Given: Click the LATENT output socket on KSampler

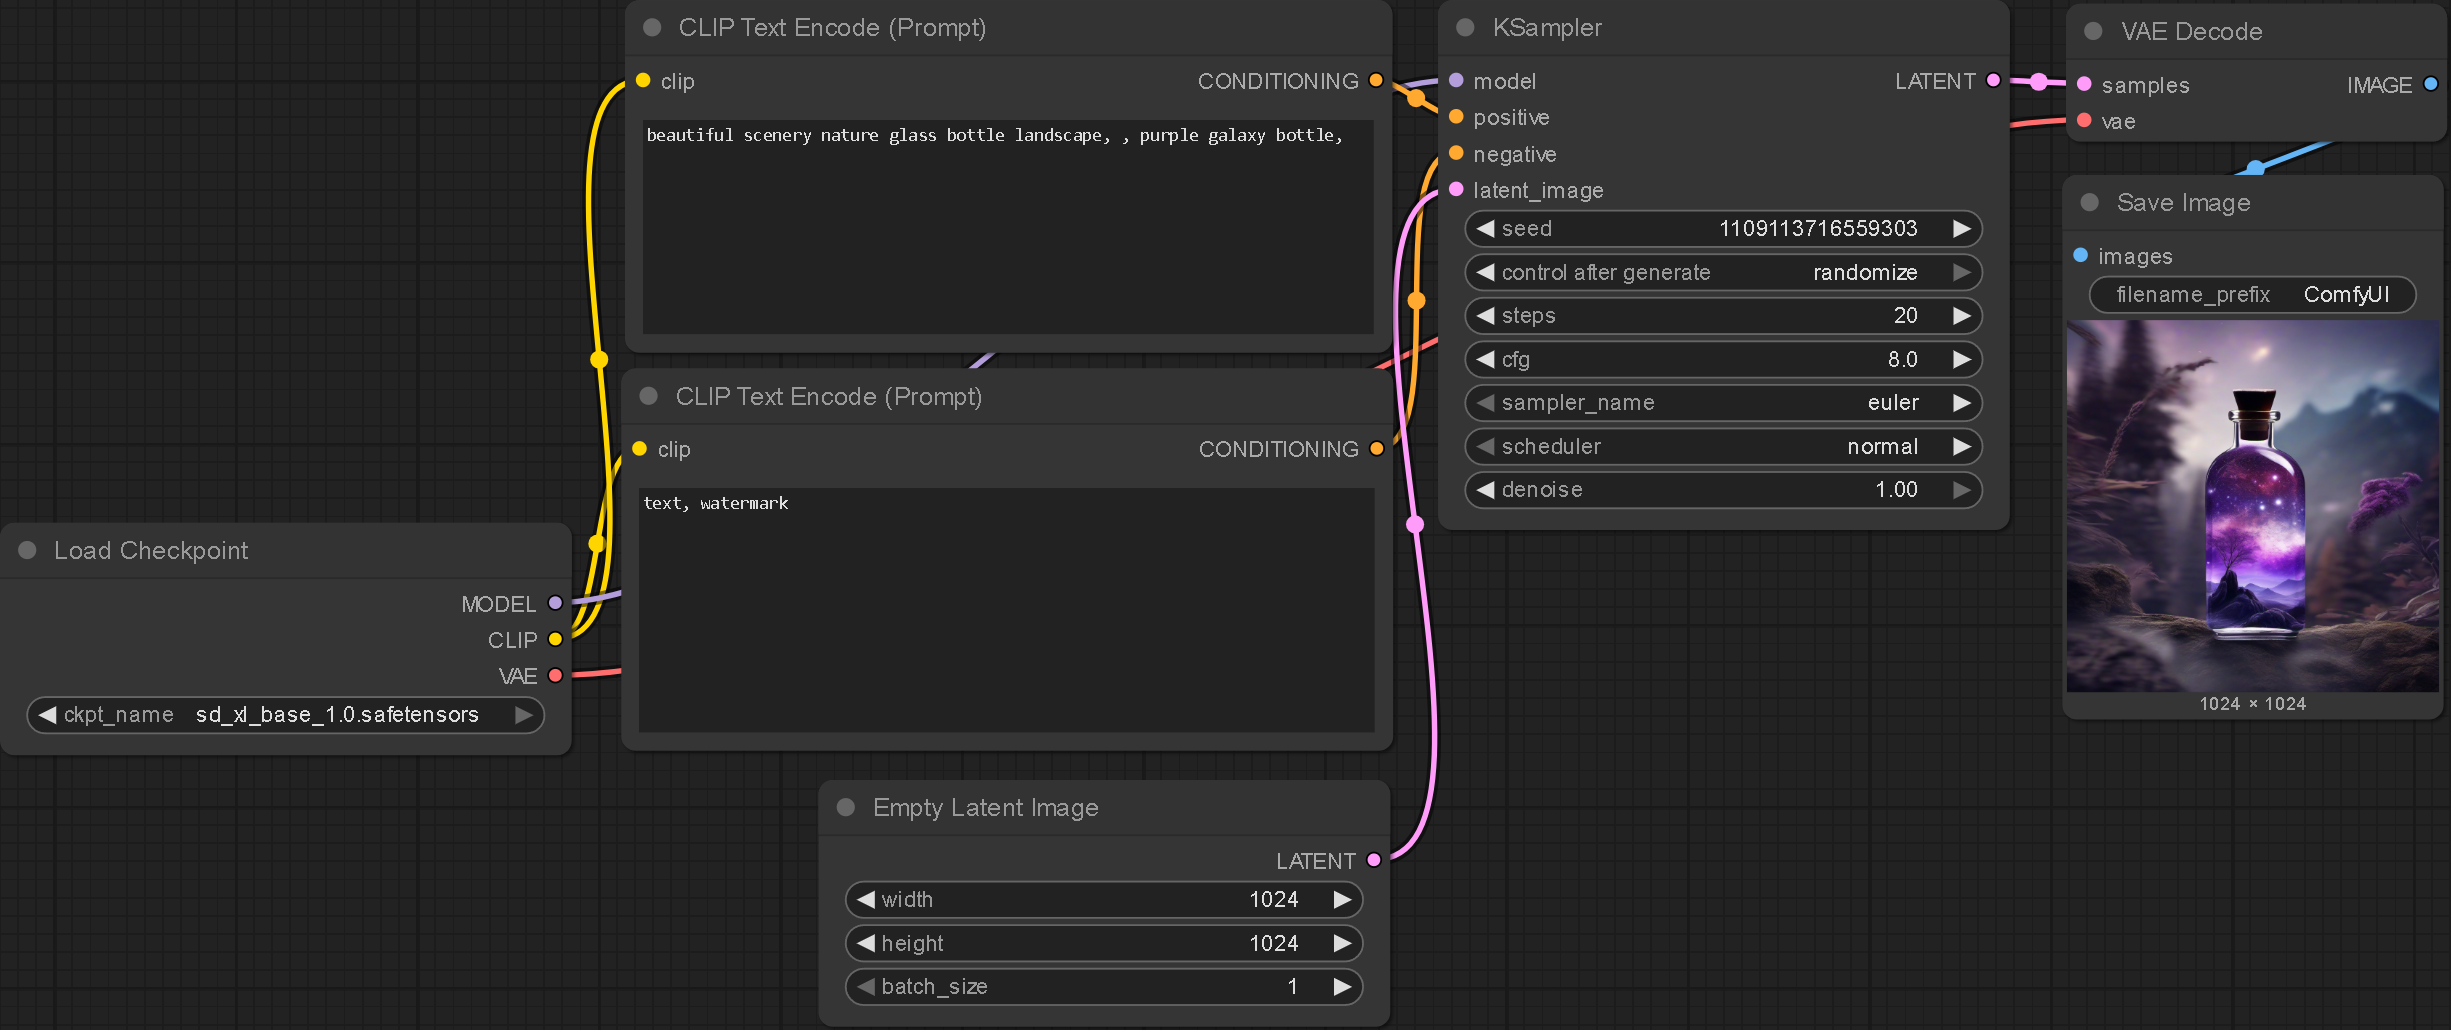Looking at the screenshot, I should 1993,80.
